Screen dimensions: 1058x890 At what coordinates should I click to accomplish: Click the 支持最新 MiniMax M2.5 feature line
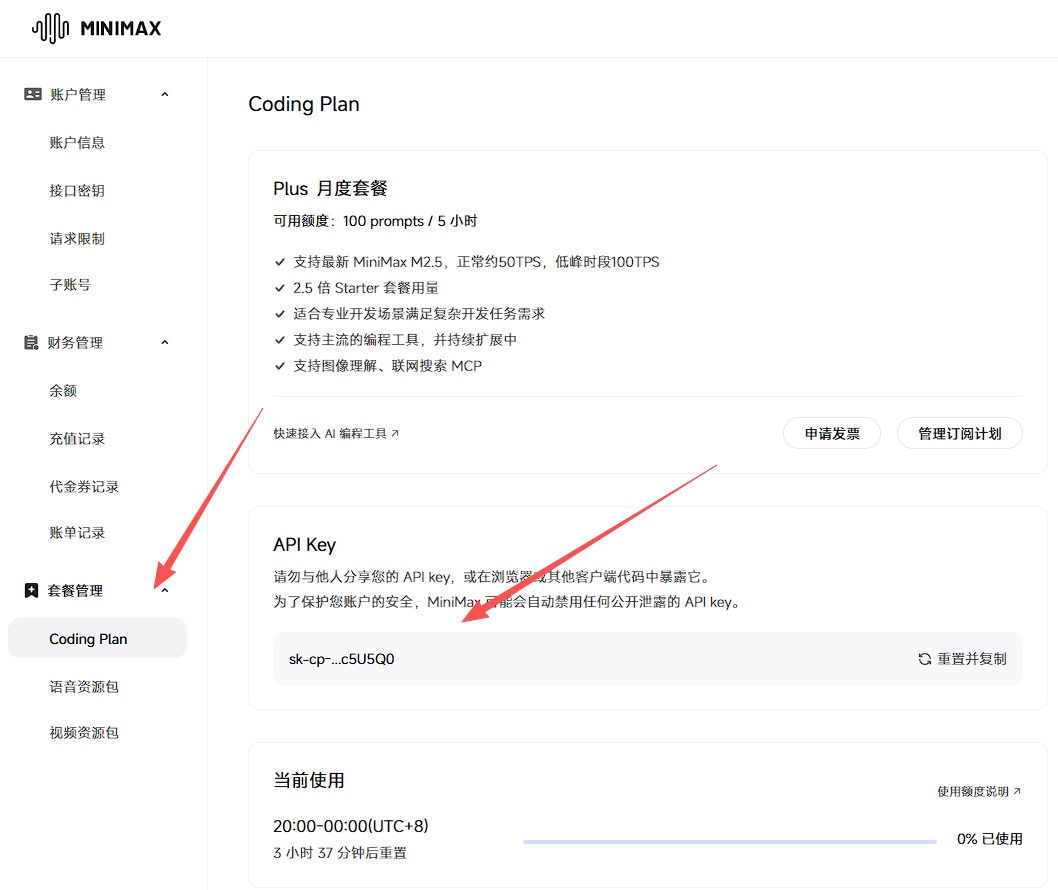pos(476,262)
